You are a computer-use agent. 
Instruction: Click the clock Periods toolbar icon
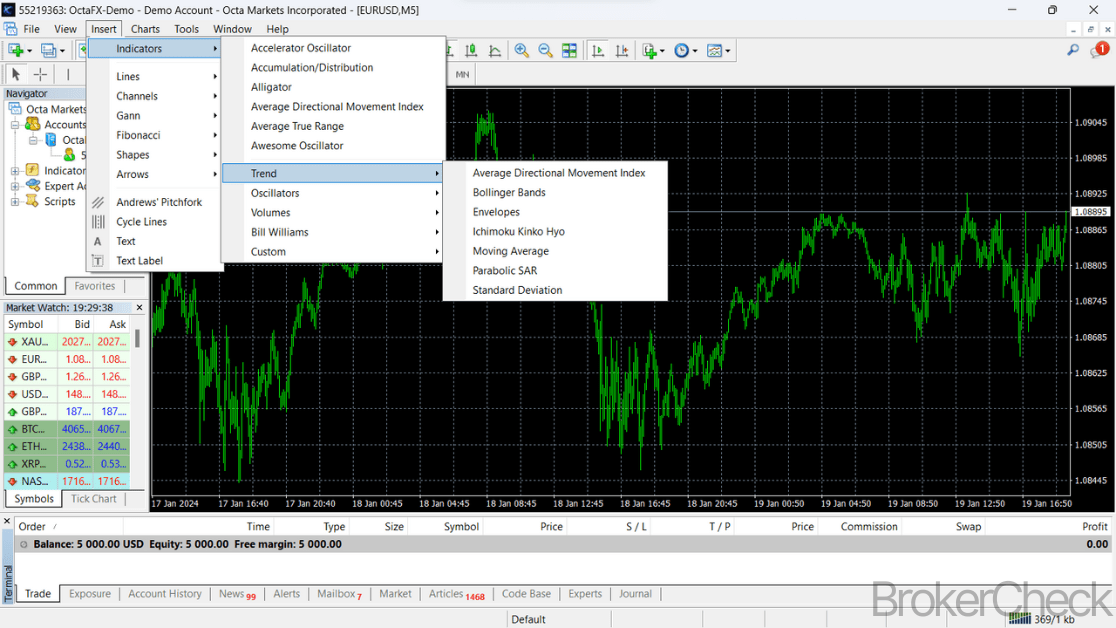[682, 51]
